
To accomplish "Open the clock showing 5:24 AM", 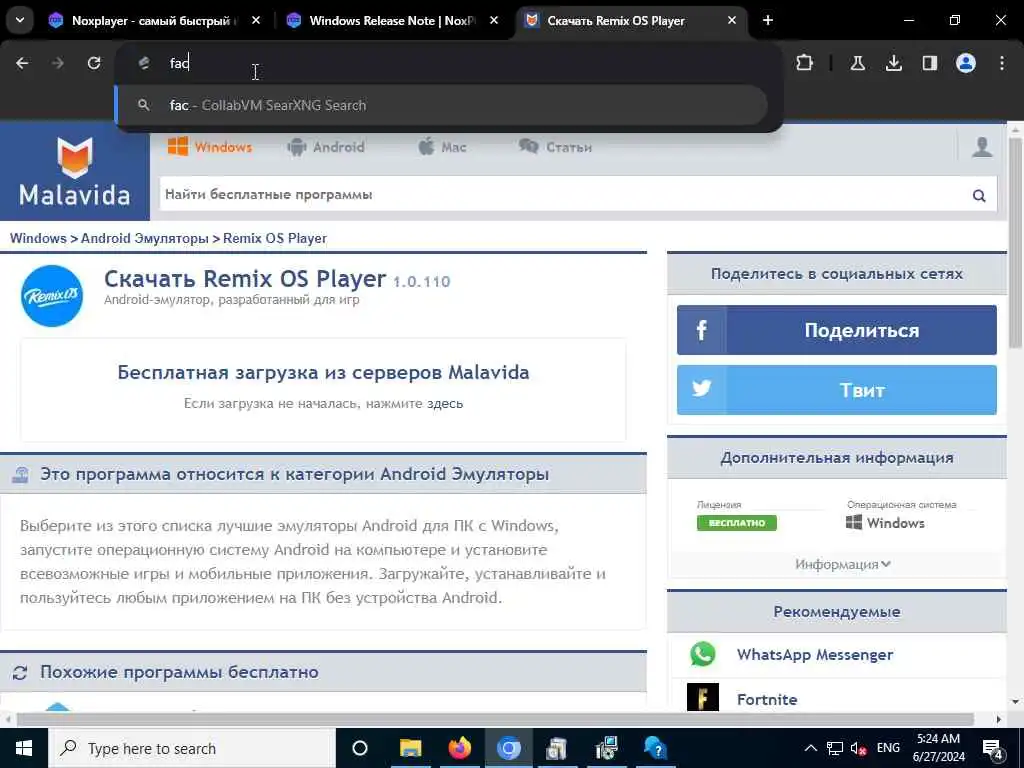I will [938, 748].
